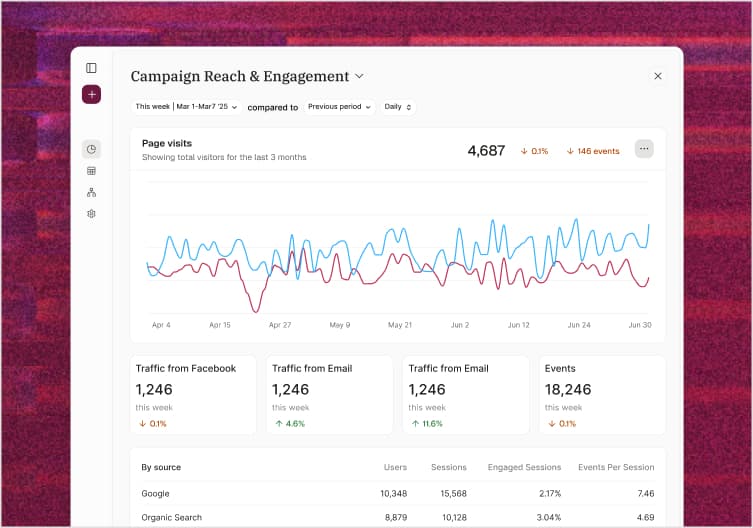This screenshot has width=753, height=528.
Task: Toggle the sidebar panel icon
Action: coord(91,68)
